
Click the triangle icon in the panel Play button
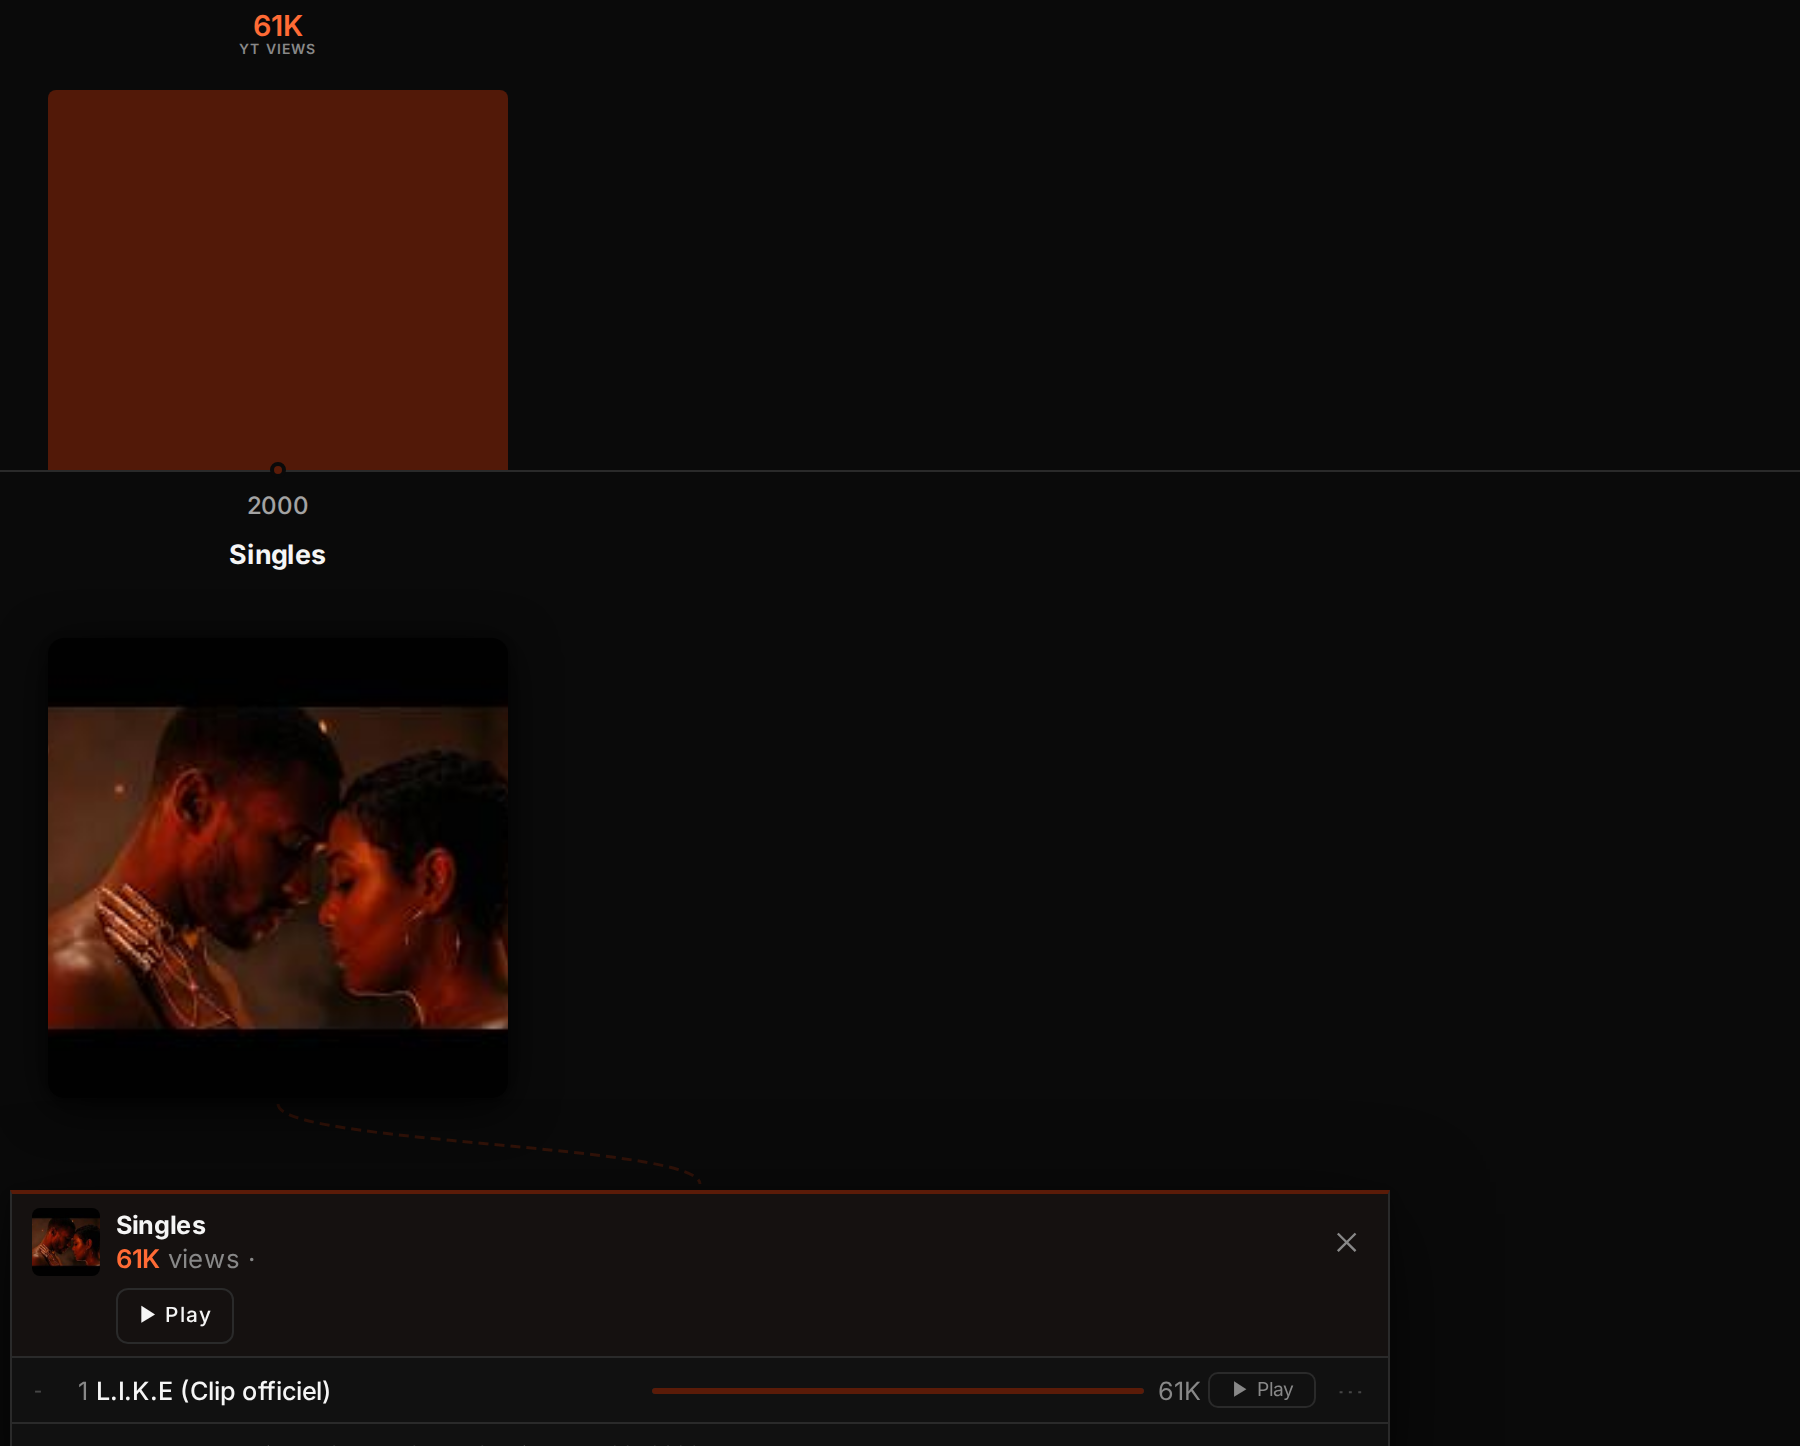click(x=148, y=1315)
